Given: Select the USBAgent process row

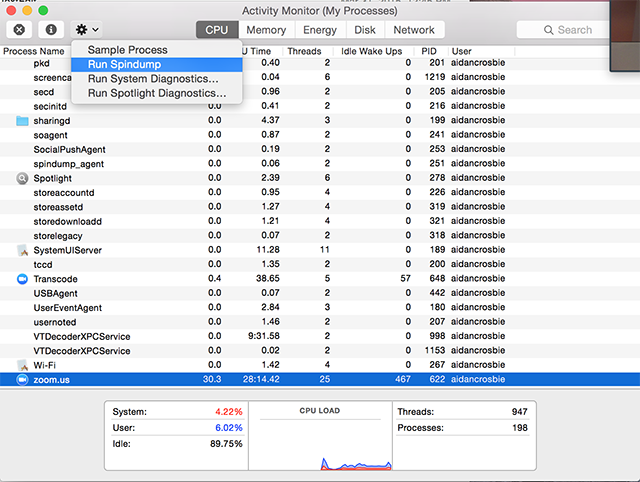Looking at the screenshot, I should [x=320, y=293].
